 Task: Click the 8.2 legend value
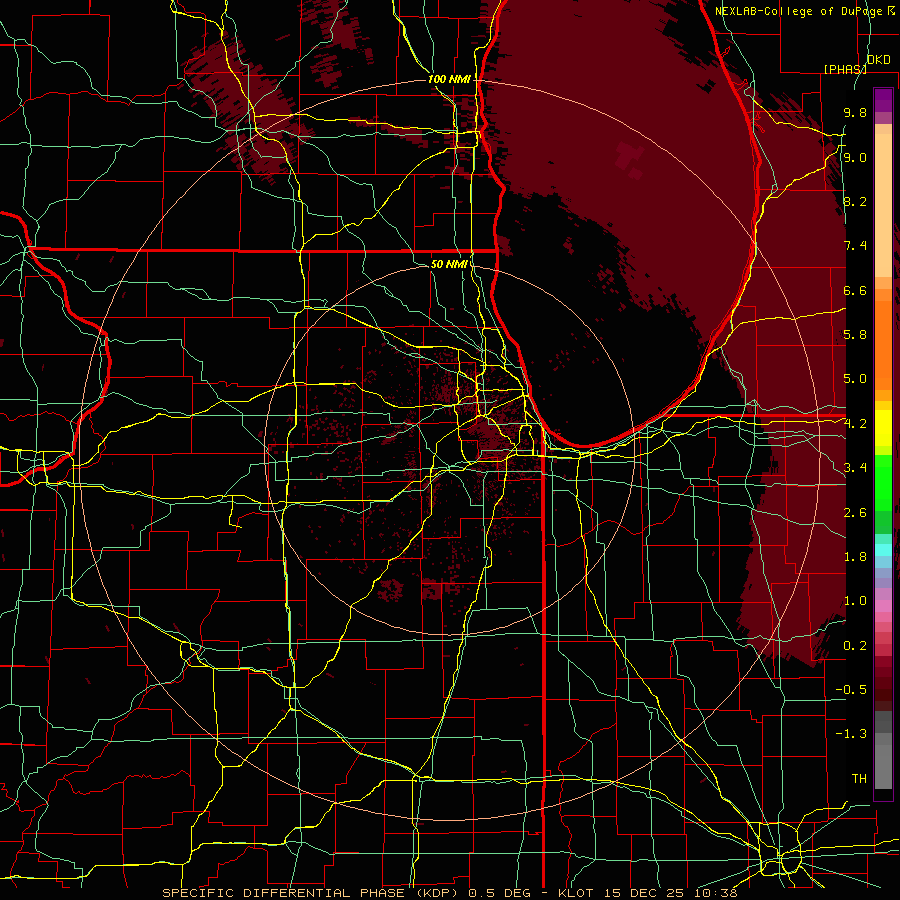click(x=855, y=202)
